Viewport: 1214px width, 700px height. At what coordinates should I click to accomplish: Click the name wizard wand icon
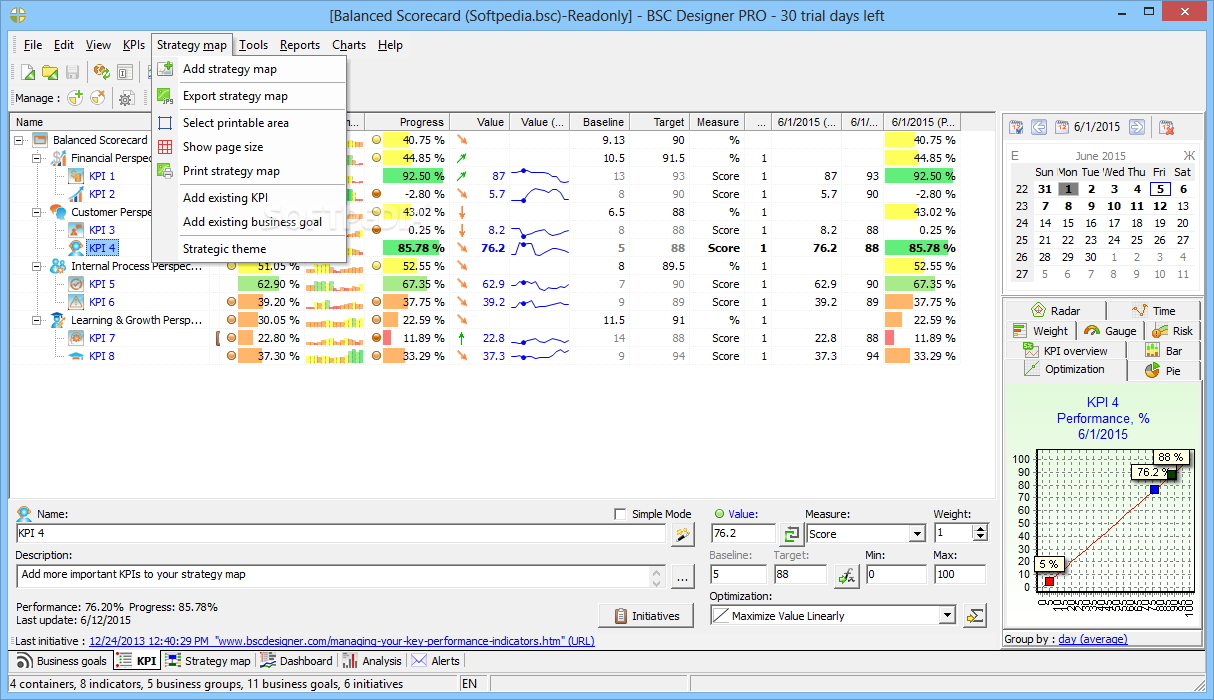pos(682,534)
